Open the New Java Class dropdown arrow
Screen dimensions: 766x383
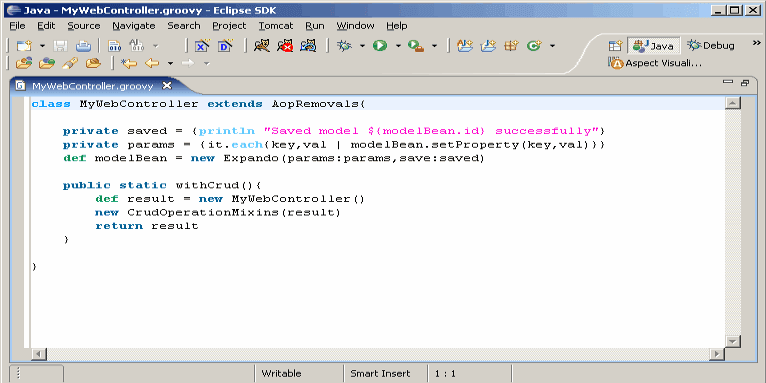pos(553,46)
